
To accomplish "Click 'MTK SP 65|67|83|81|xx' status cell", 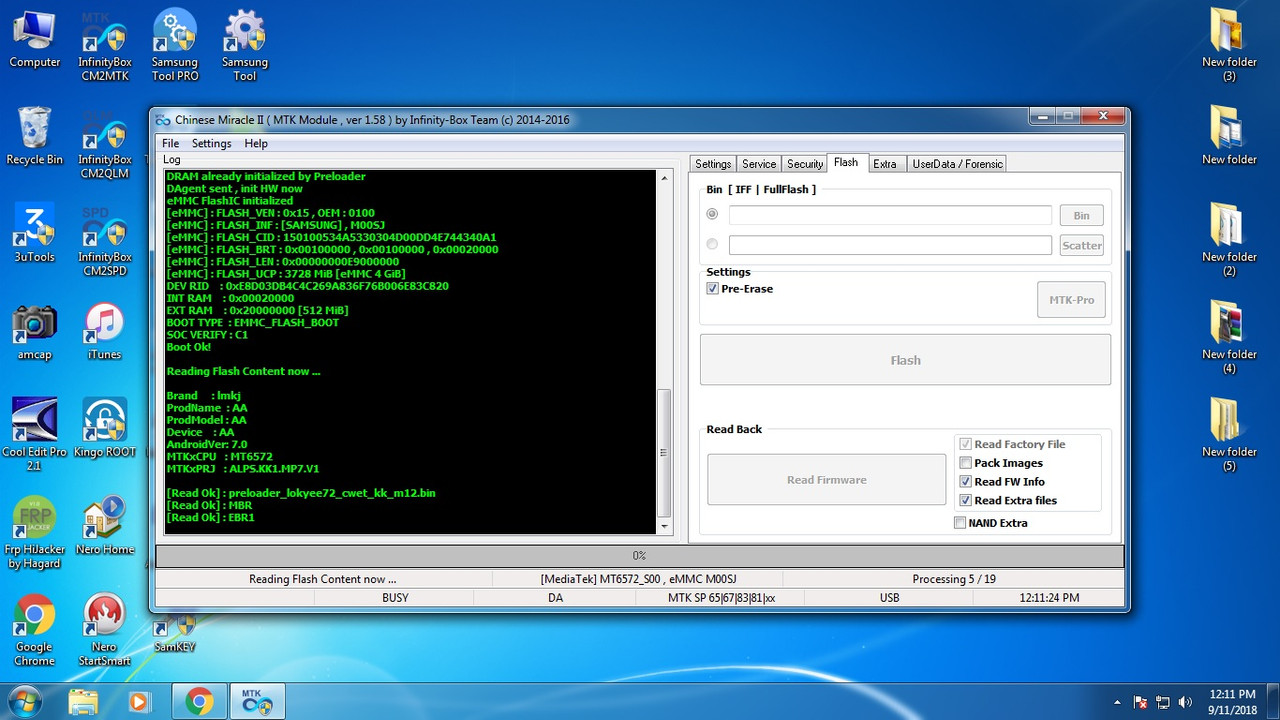I will point(721,598).
